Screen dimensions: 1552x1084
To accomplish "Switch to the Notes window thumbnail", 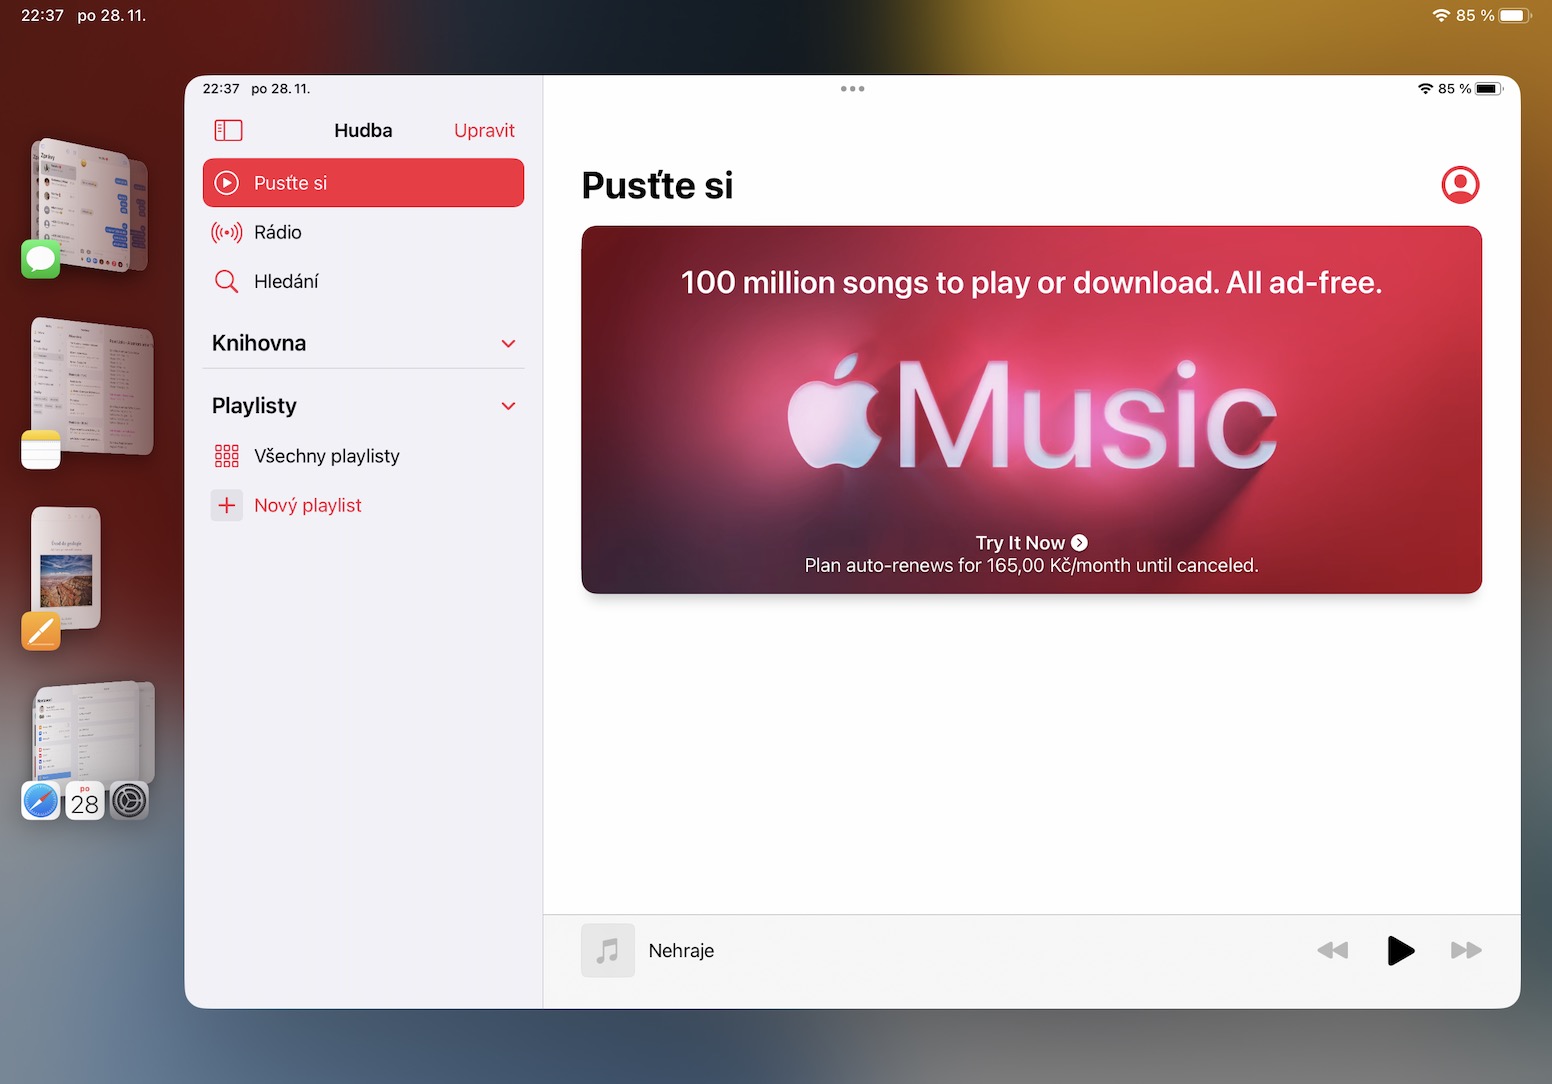I will coord(93,387).
